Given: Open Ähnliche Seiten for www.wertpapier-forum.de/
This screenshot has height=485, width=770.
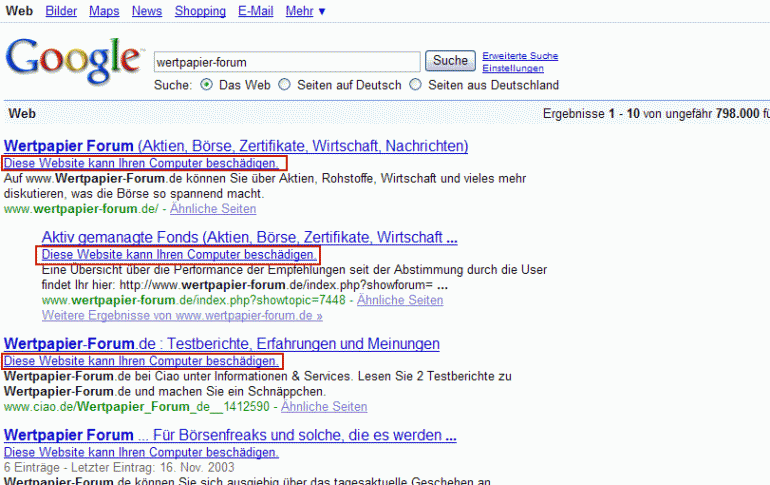Looking at the screenshot, I should click(213, 209).
